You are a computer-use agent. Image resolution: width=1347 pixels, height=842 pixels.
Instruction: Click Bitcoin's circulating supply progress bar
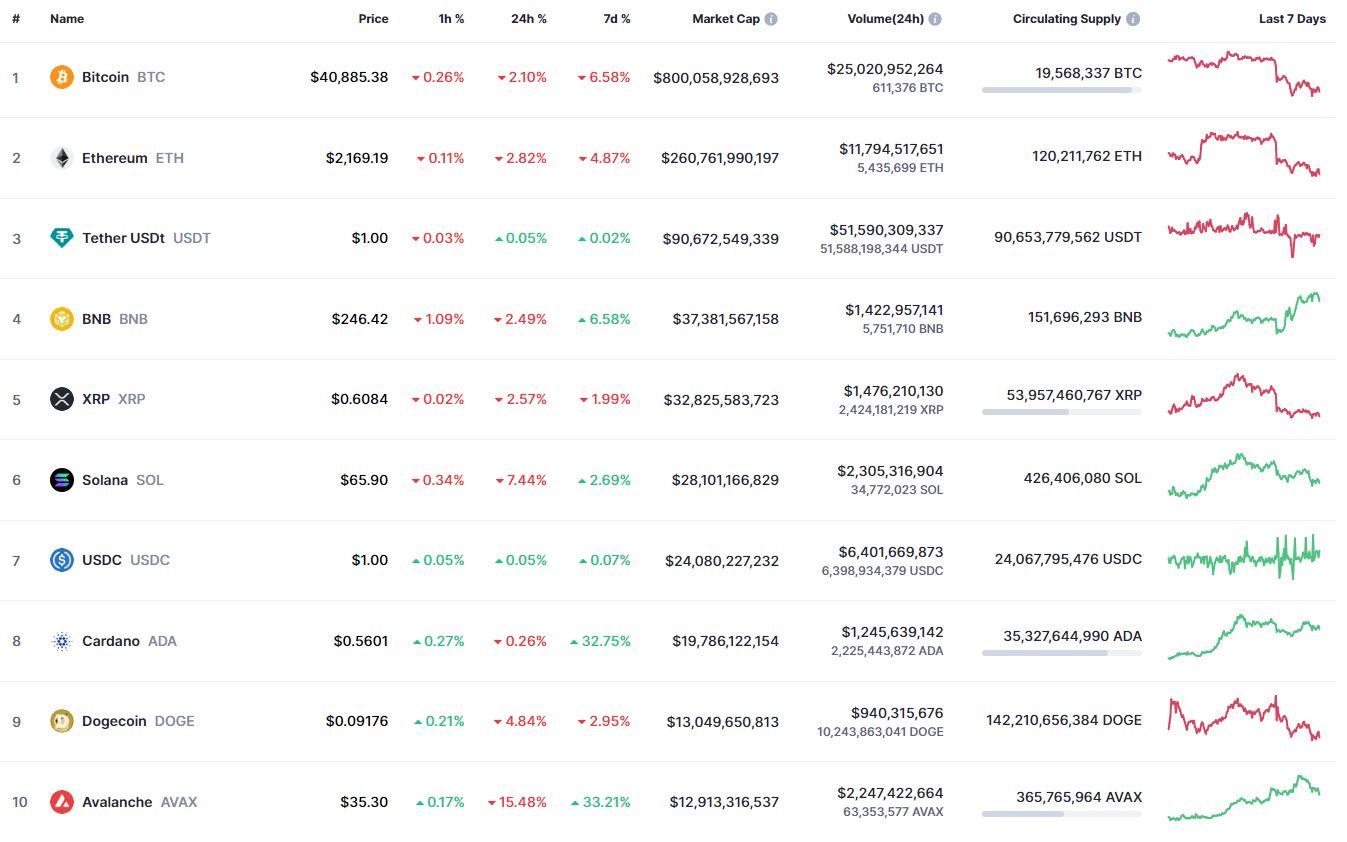pos(1062,90)
